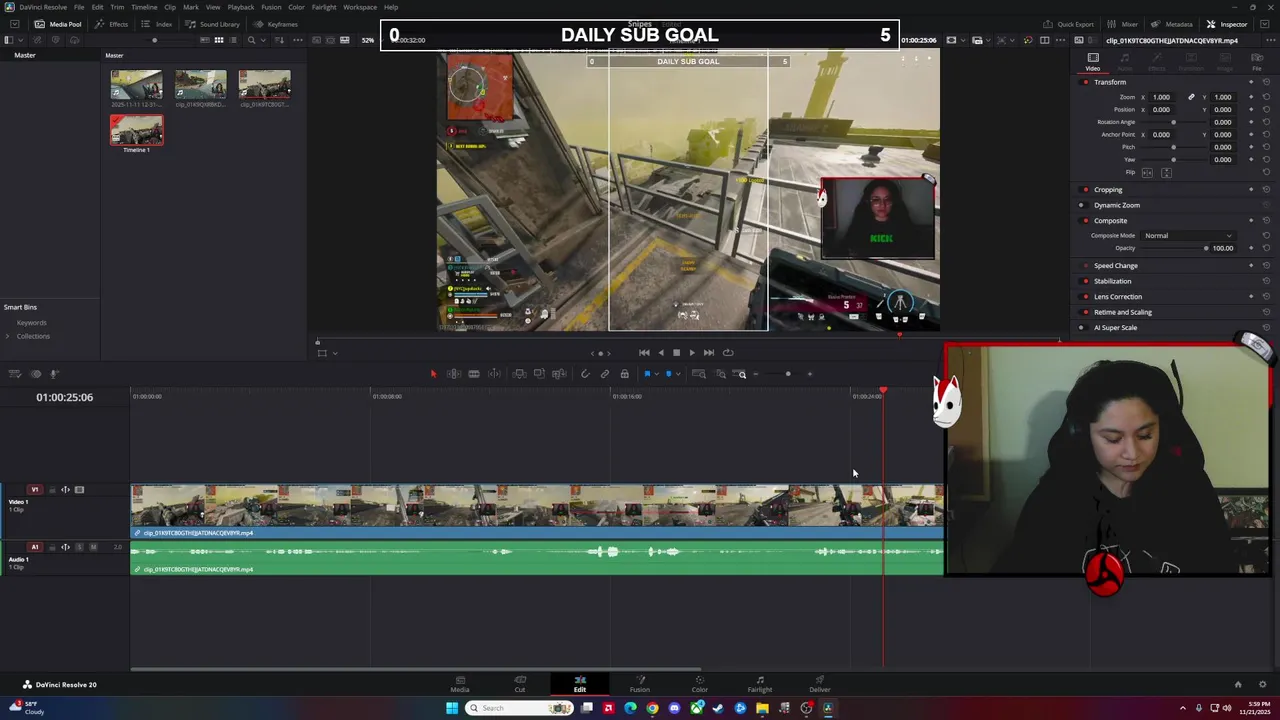1280x720 pixels.
Task: Open the Metadata panel
Action: click(1172, 24)
